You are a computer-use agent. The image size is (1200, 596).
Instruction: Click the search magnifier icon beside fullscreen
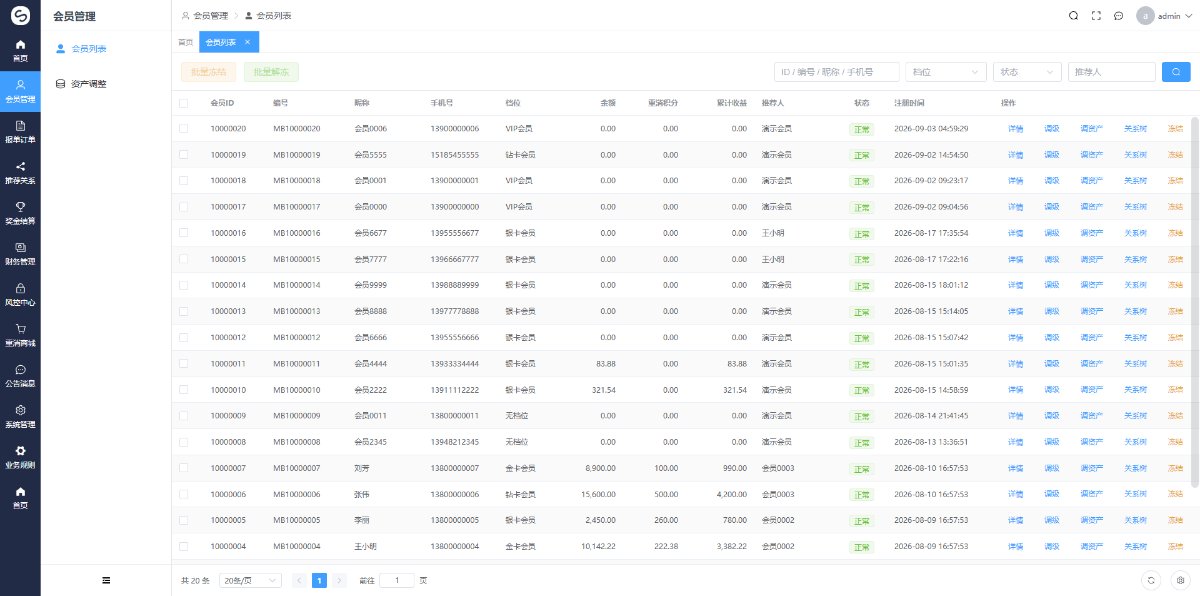[x=1073, y=16]
